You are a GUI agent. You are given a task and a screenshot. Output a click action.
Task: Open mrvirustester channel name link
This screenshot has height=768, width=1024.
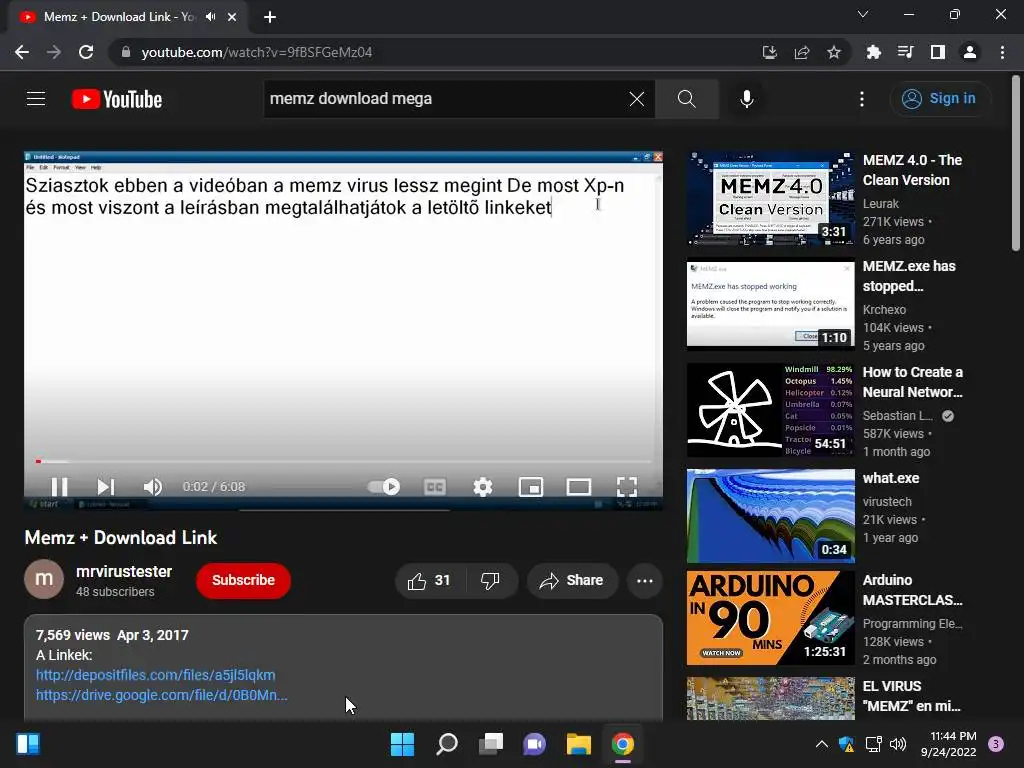(x=124, y=571)
